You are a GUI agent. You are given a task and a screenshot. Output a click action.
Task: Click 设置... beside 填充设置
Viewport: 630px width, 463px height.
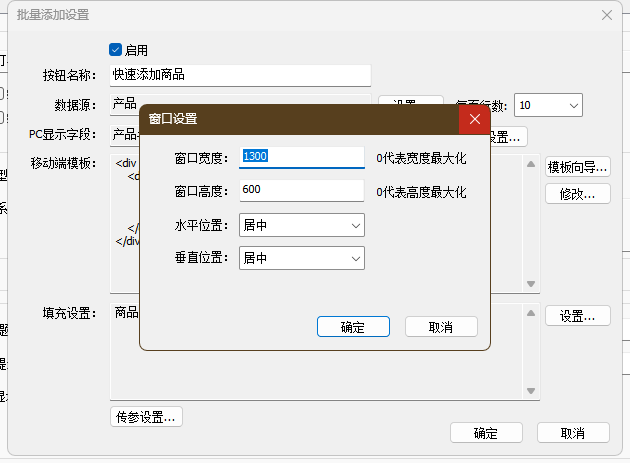click(x=577, y=316)
